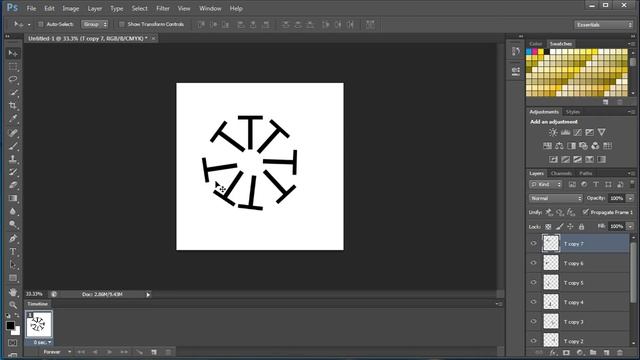Open the History panel icon
This screenshot has width=640, height=360.
pos(516,51)
